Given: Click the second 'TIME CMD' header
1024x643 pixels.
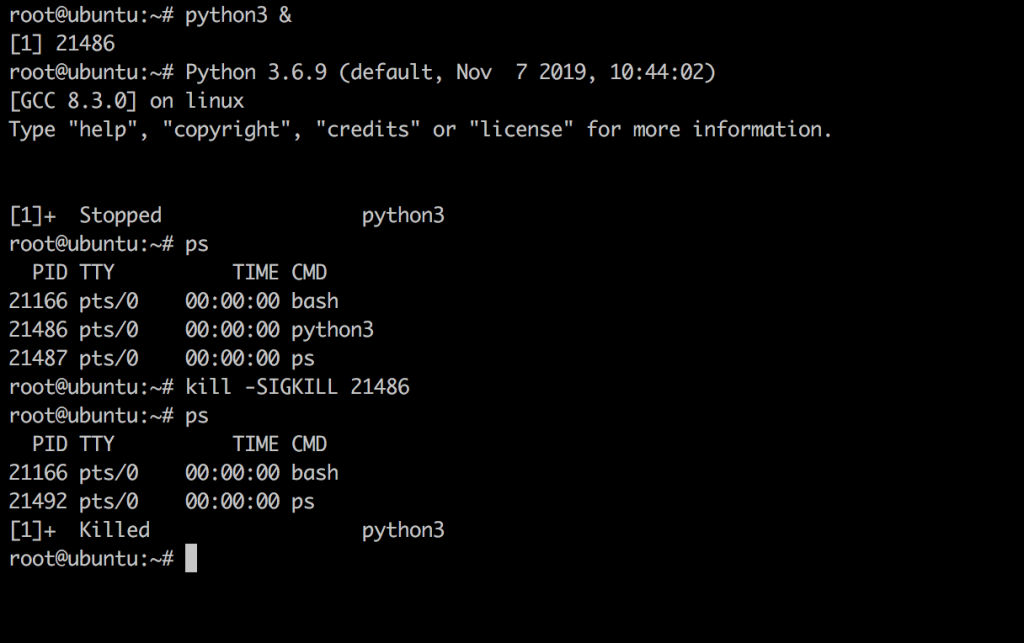Looking at the screenshot, I should click(280, 444).
